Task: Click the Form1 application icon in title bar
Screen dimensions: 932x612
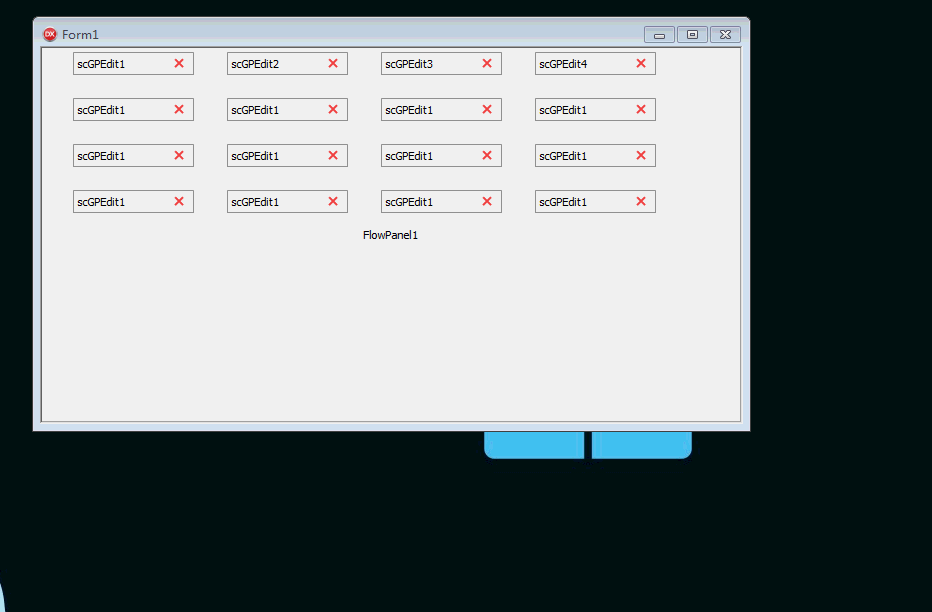Action: click(x=50, y=34)
